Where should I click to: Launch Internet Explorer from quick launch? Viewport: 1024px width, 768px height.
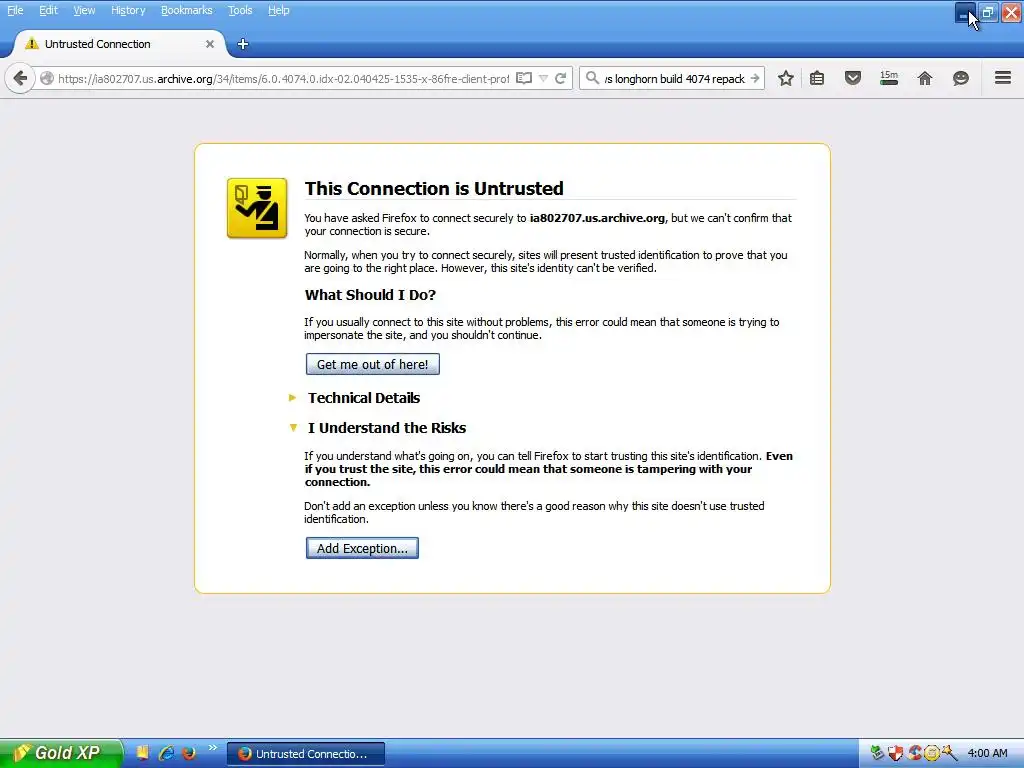click(x=166, y=753)
